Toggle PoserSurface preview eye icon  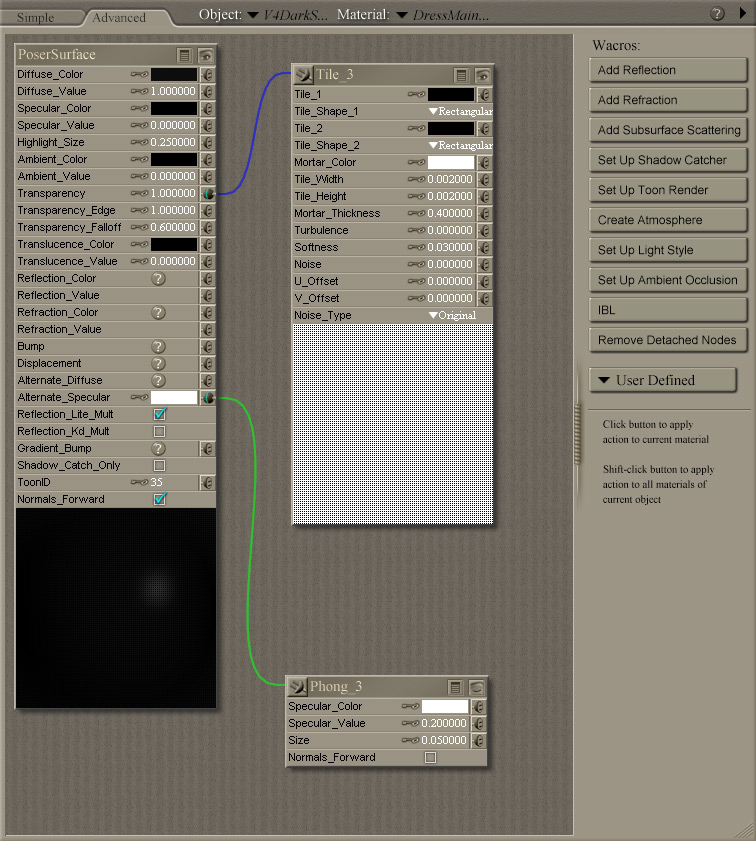206,55
